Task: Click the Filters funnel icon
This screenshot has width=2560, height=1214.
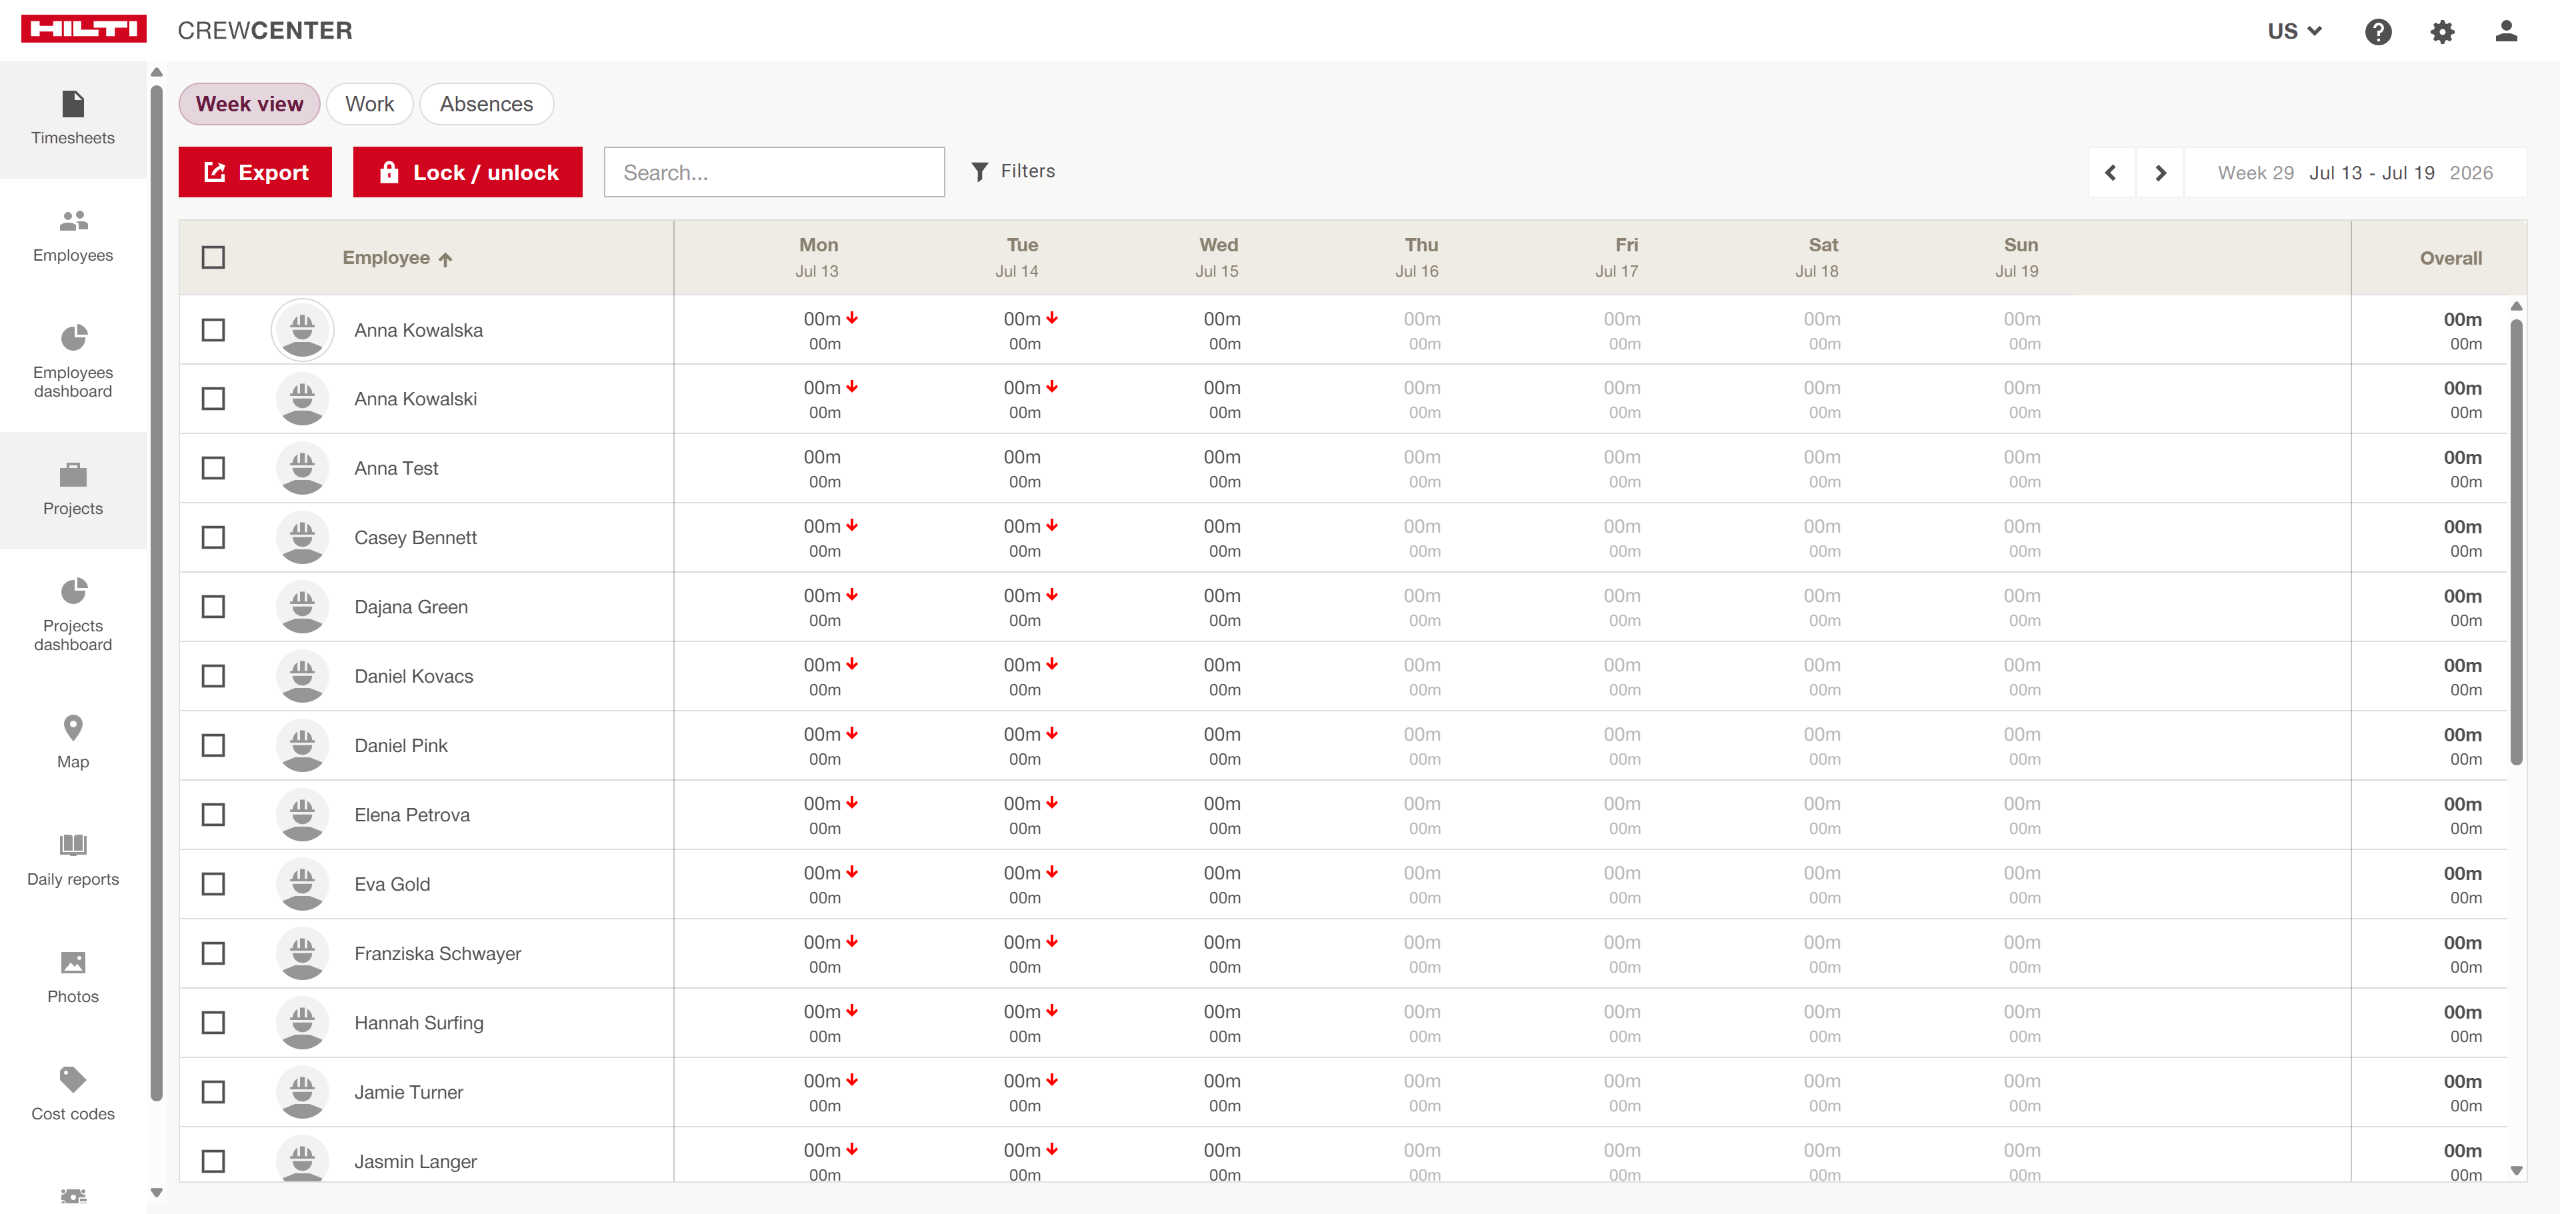Action: [x=980, y=172]
